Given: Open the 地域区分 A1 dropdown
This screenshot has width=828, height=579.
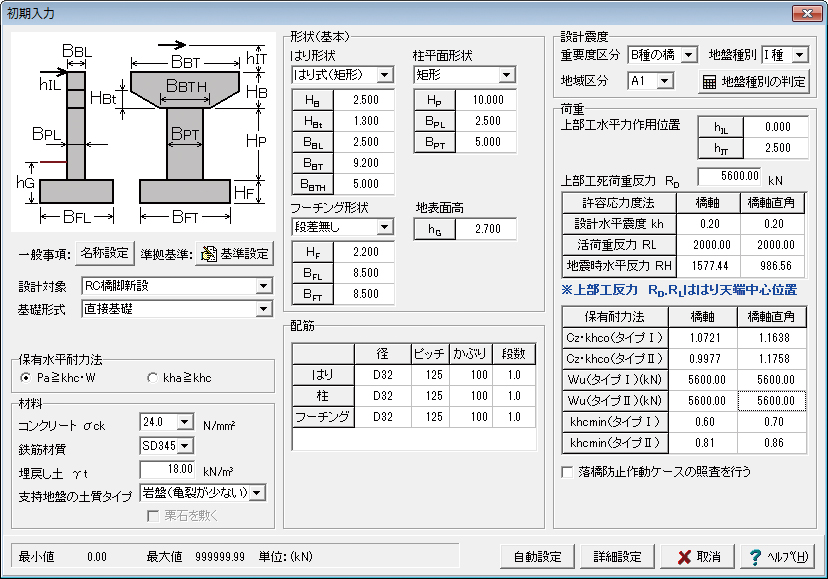Looking at the screenshot, I should point(665,81).
